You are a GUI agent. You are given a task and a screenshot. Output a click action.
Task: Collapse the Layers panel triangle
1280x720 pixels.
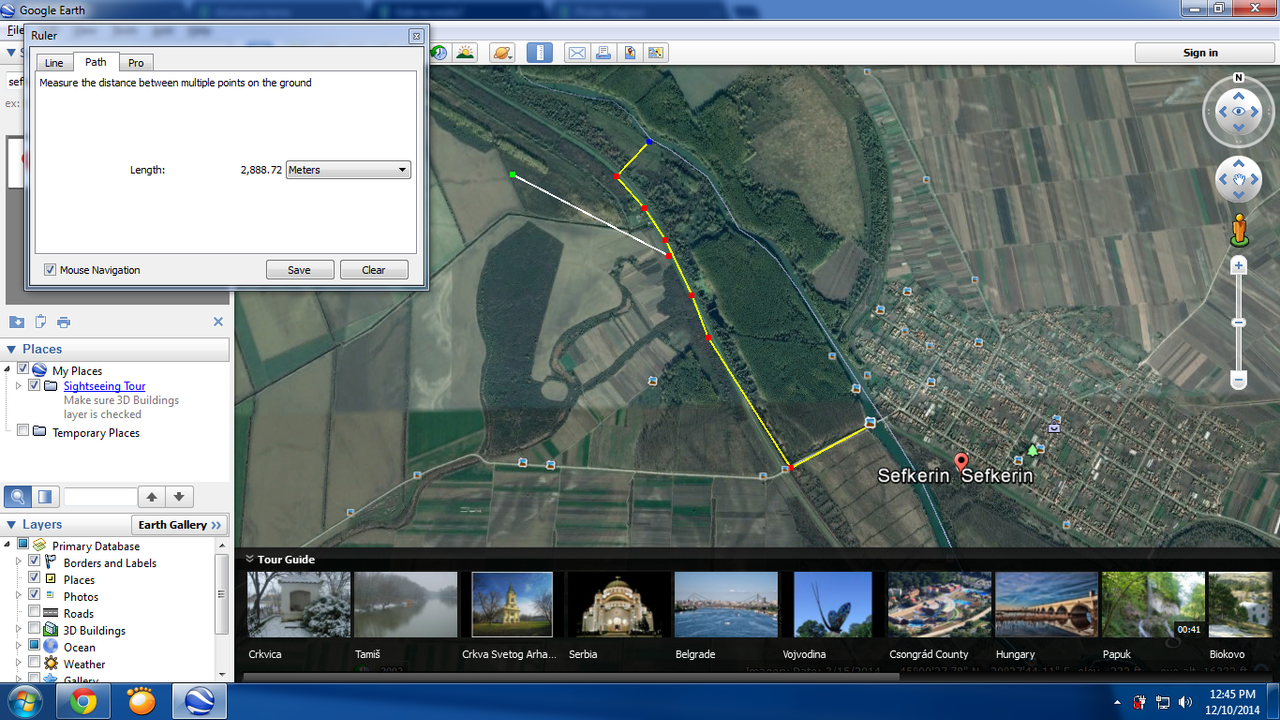[11, 524]
